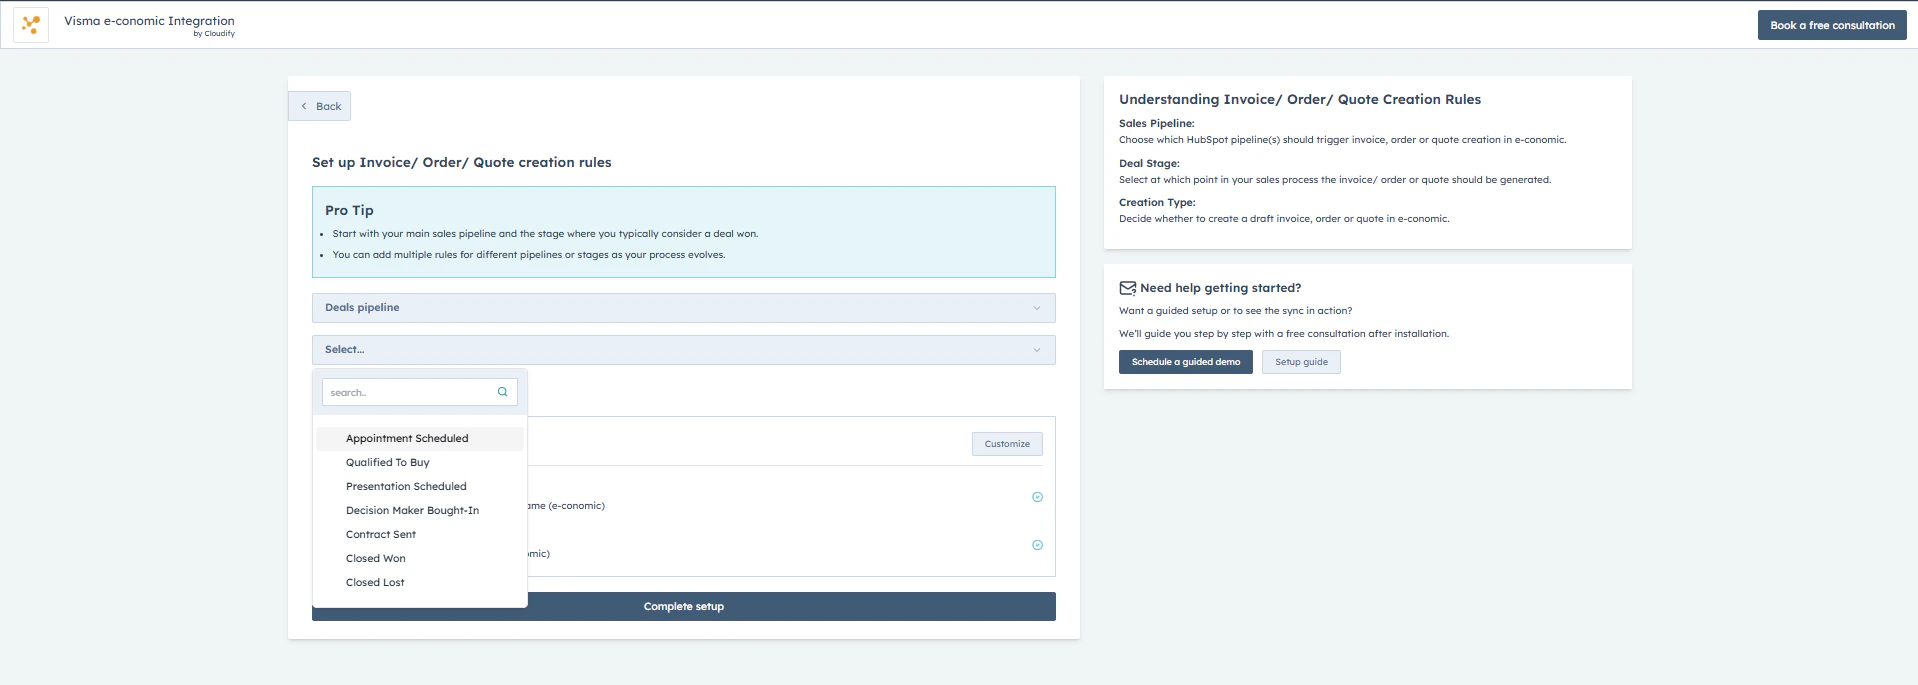Image resolution: width=1918 pixels, height=685 pixels.
Task: Open the Setup guide
Action: point(1301,362)
